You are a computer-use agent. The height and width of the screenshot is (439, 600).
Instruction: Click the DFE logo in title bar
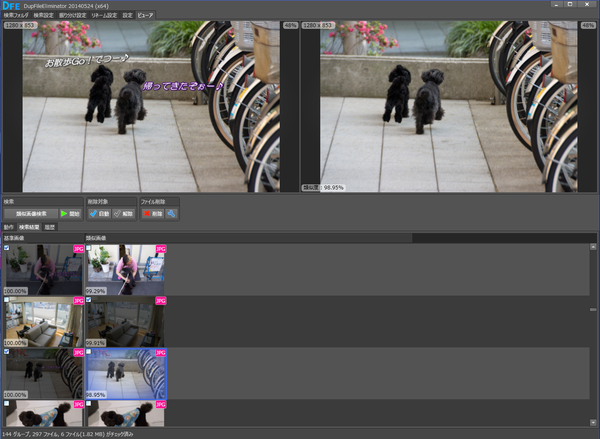coord(11,6)
